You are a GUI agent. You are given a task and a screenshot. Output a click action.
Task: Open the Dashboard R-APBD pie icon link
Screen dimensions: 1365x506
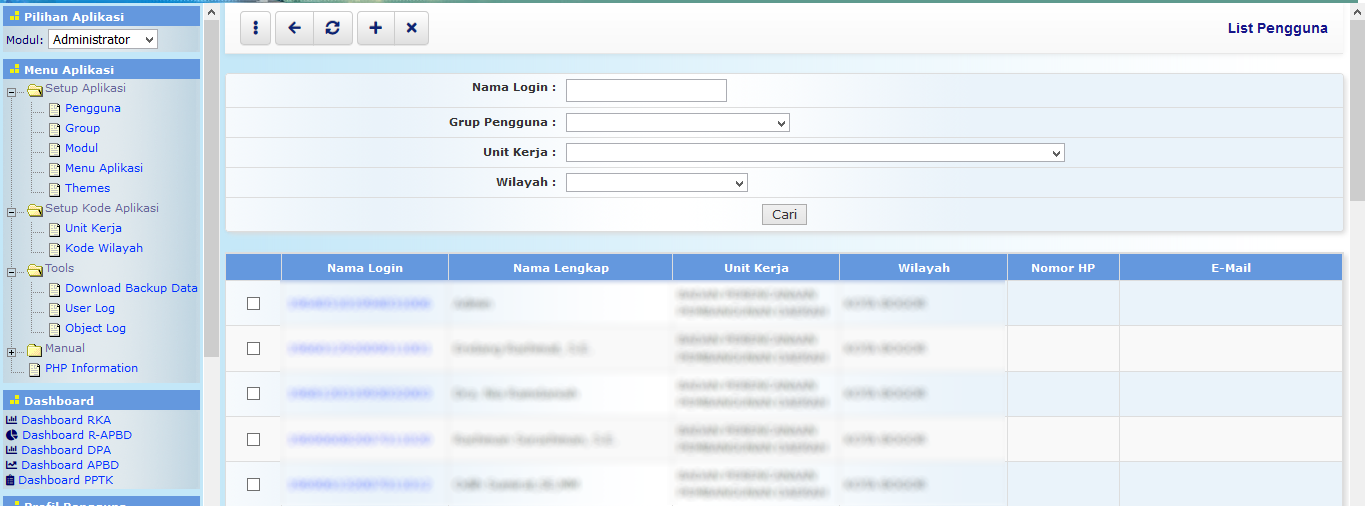coord(12,435)
